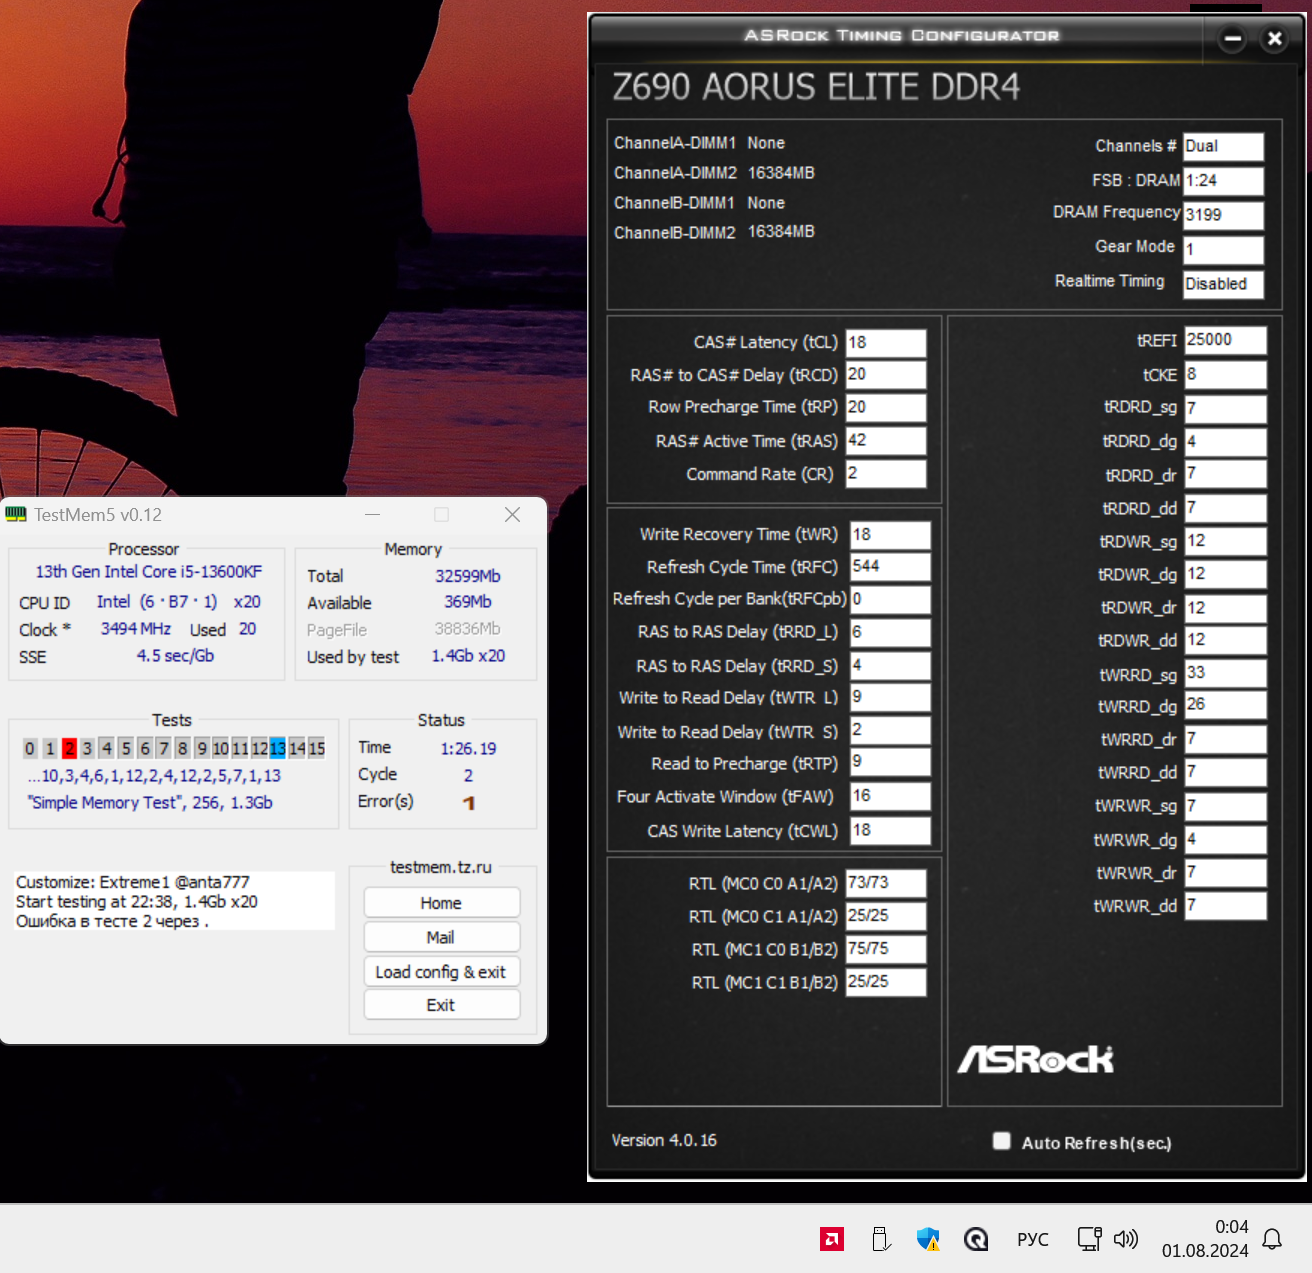This screenshot has width=1312, height=1273.
Task: Select the Refresh Cycle Time (tRFC) field
Action: [x=891, y=567]
